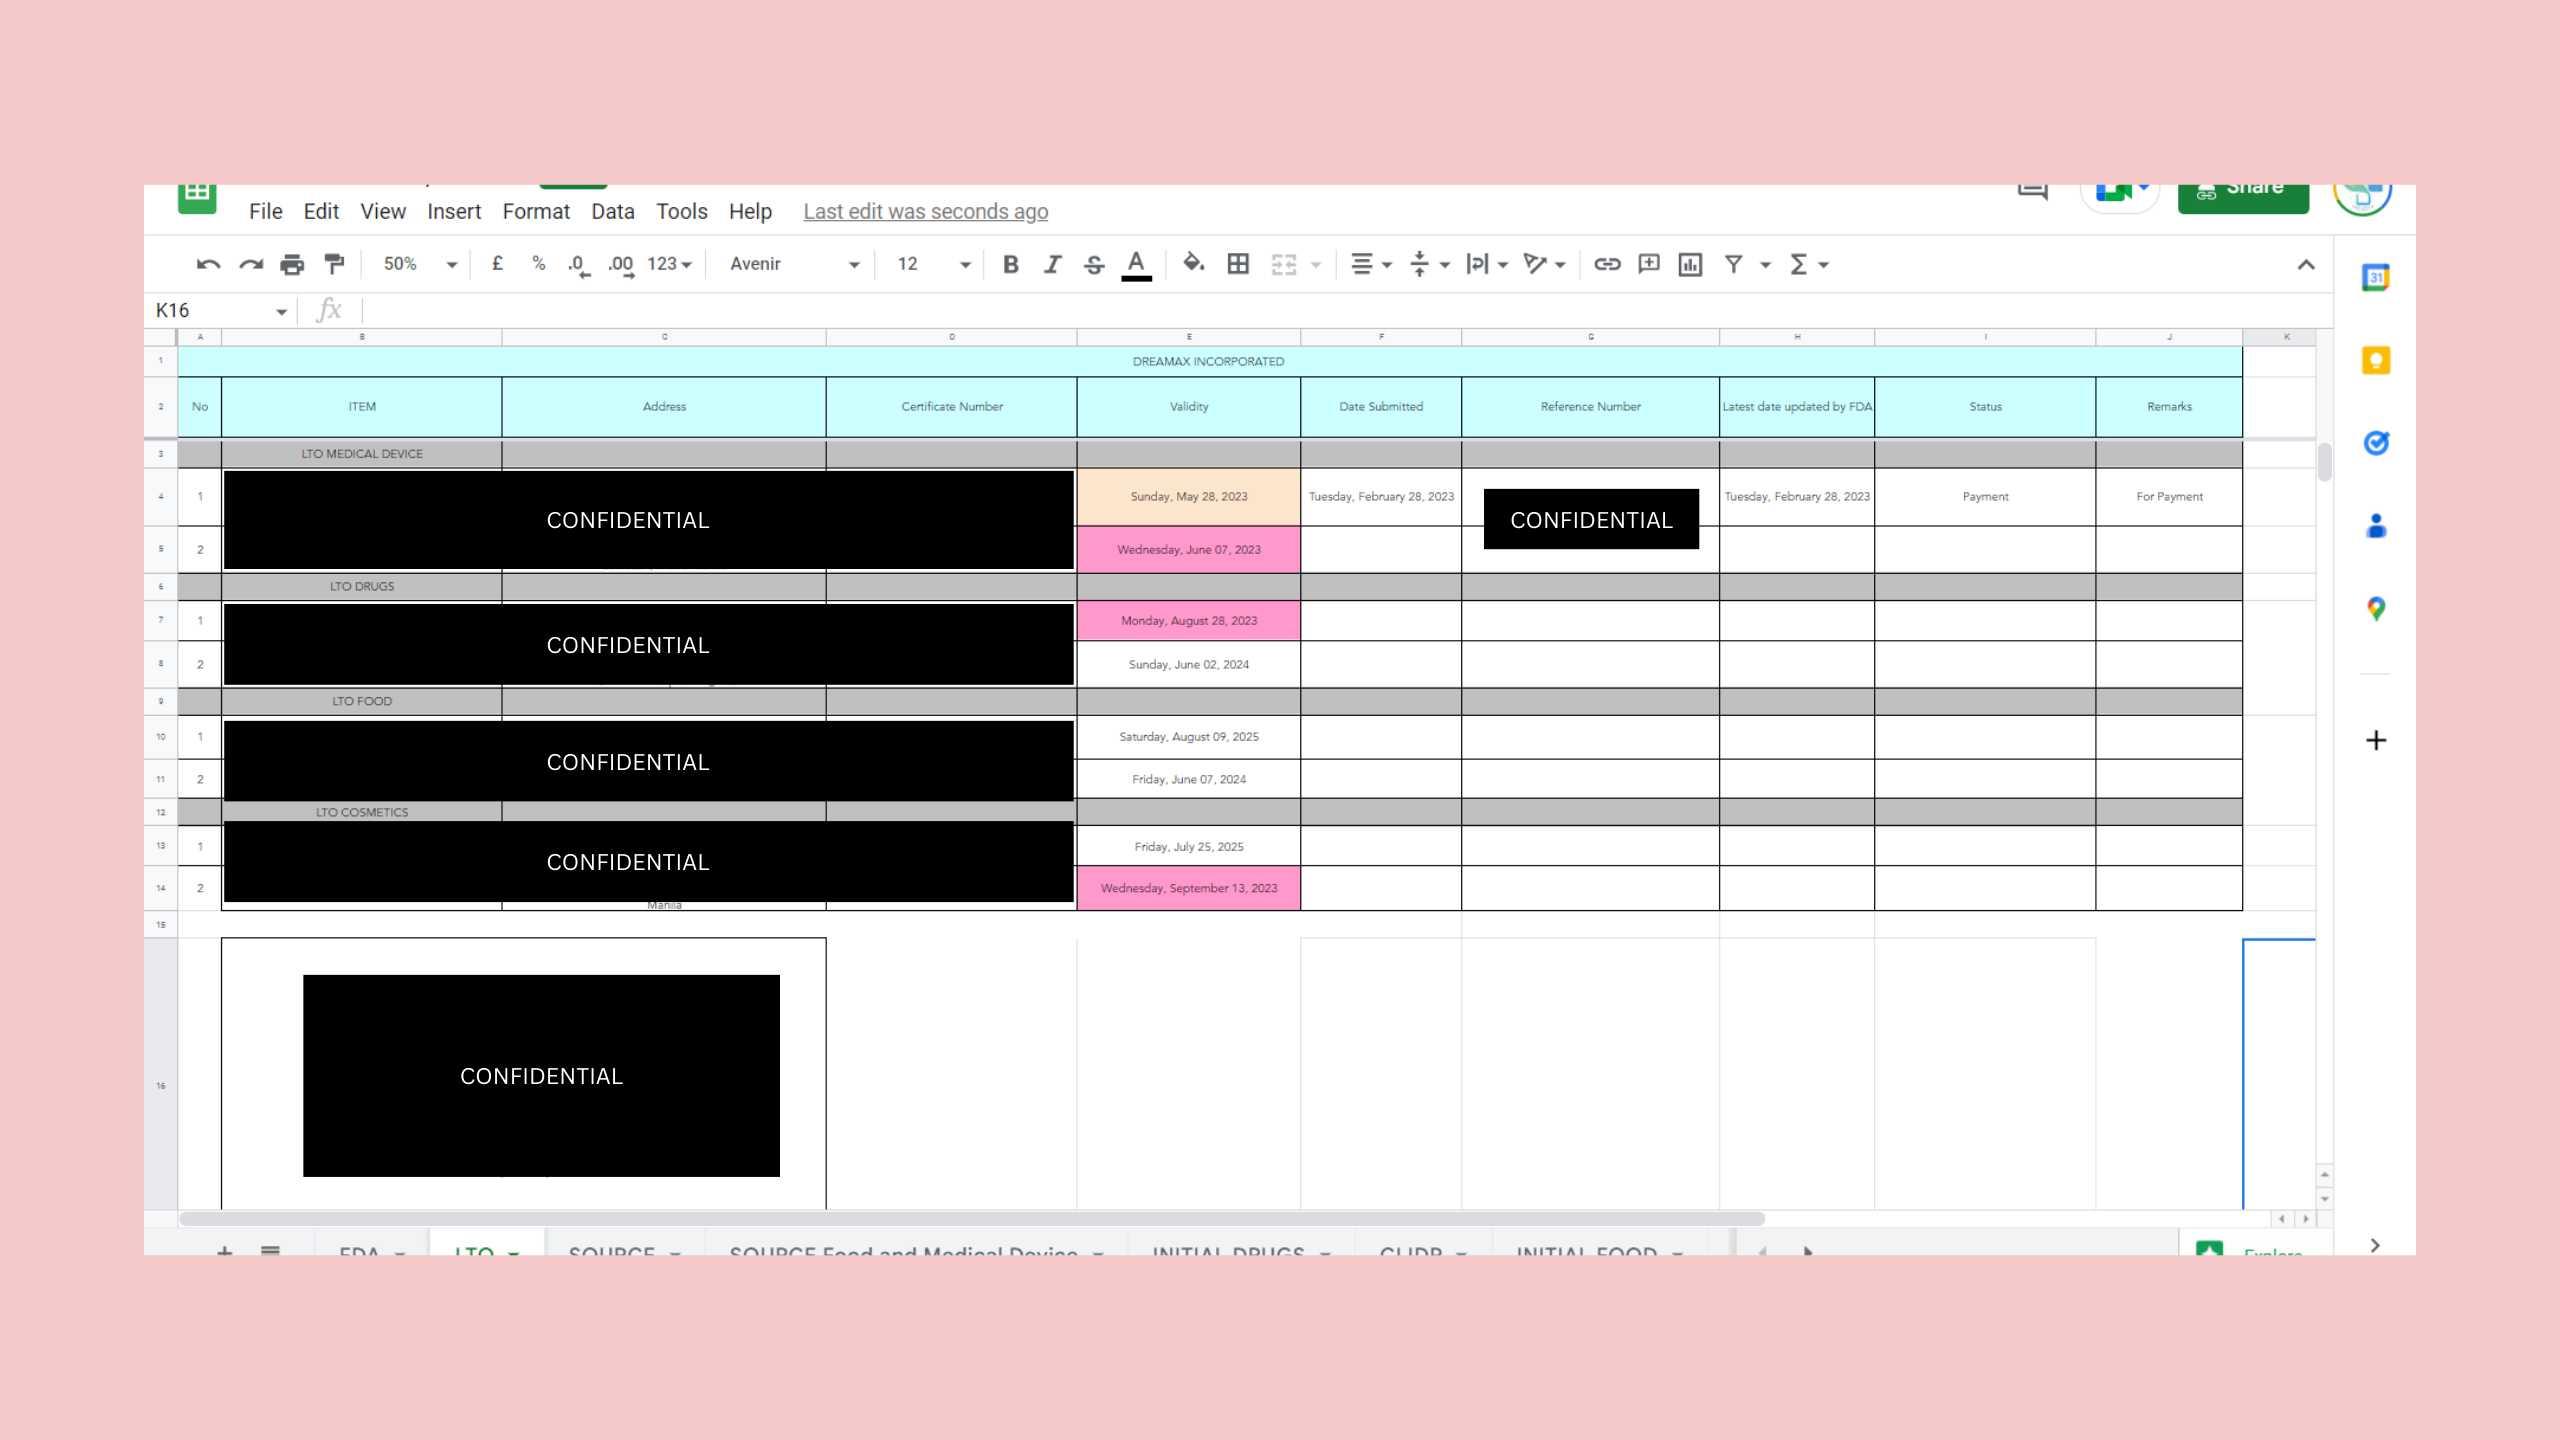
Task: Open the Borders tool
Action: tap(1238, 264)
